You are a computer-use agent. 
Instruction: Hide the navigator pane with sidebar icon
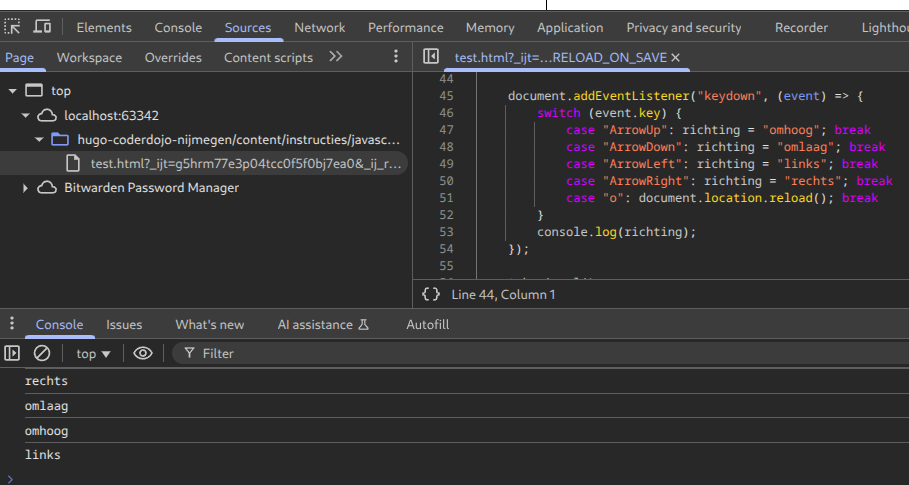click(431, 57)
